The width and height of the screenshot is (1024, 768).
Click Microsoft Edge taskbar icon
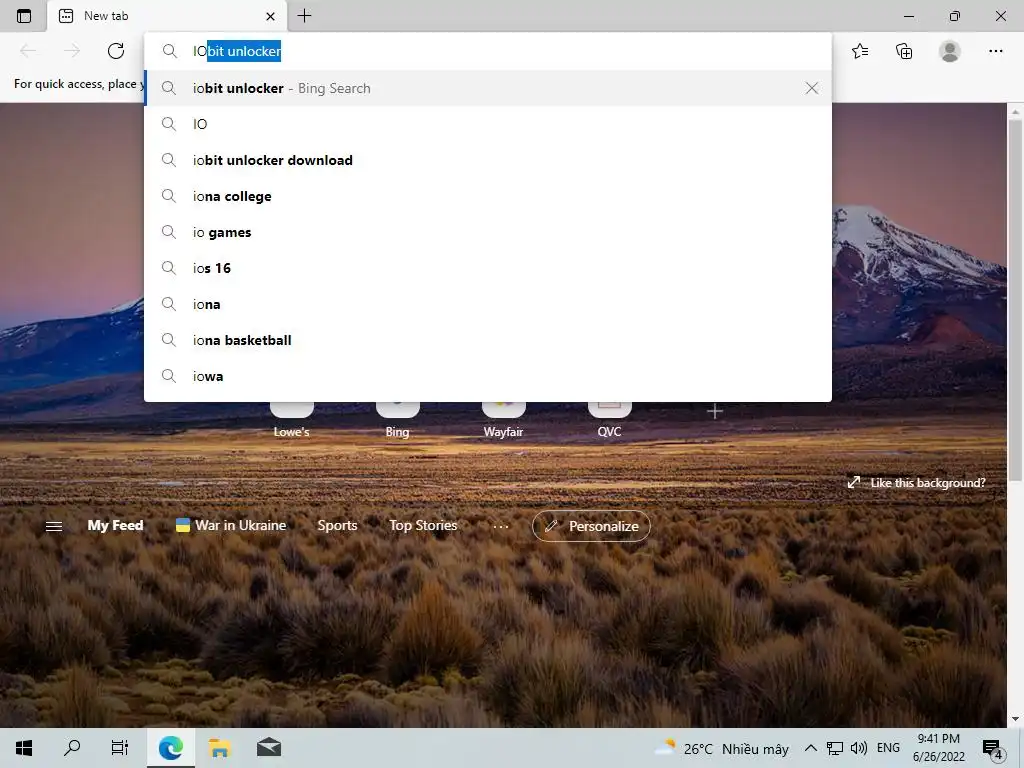coord(170,748)
